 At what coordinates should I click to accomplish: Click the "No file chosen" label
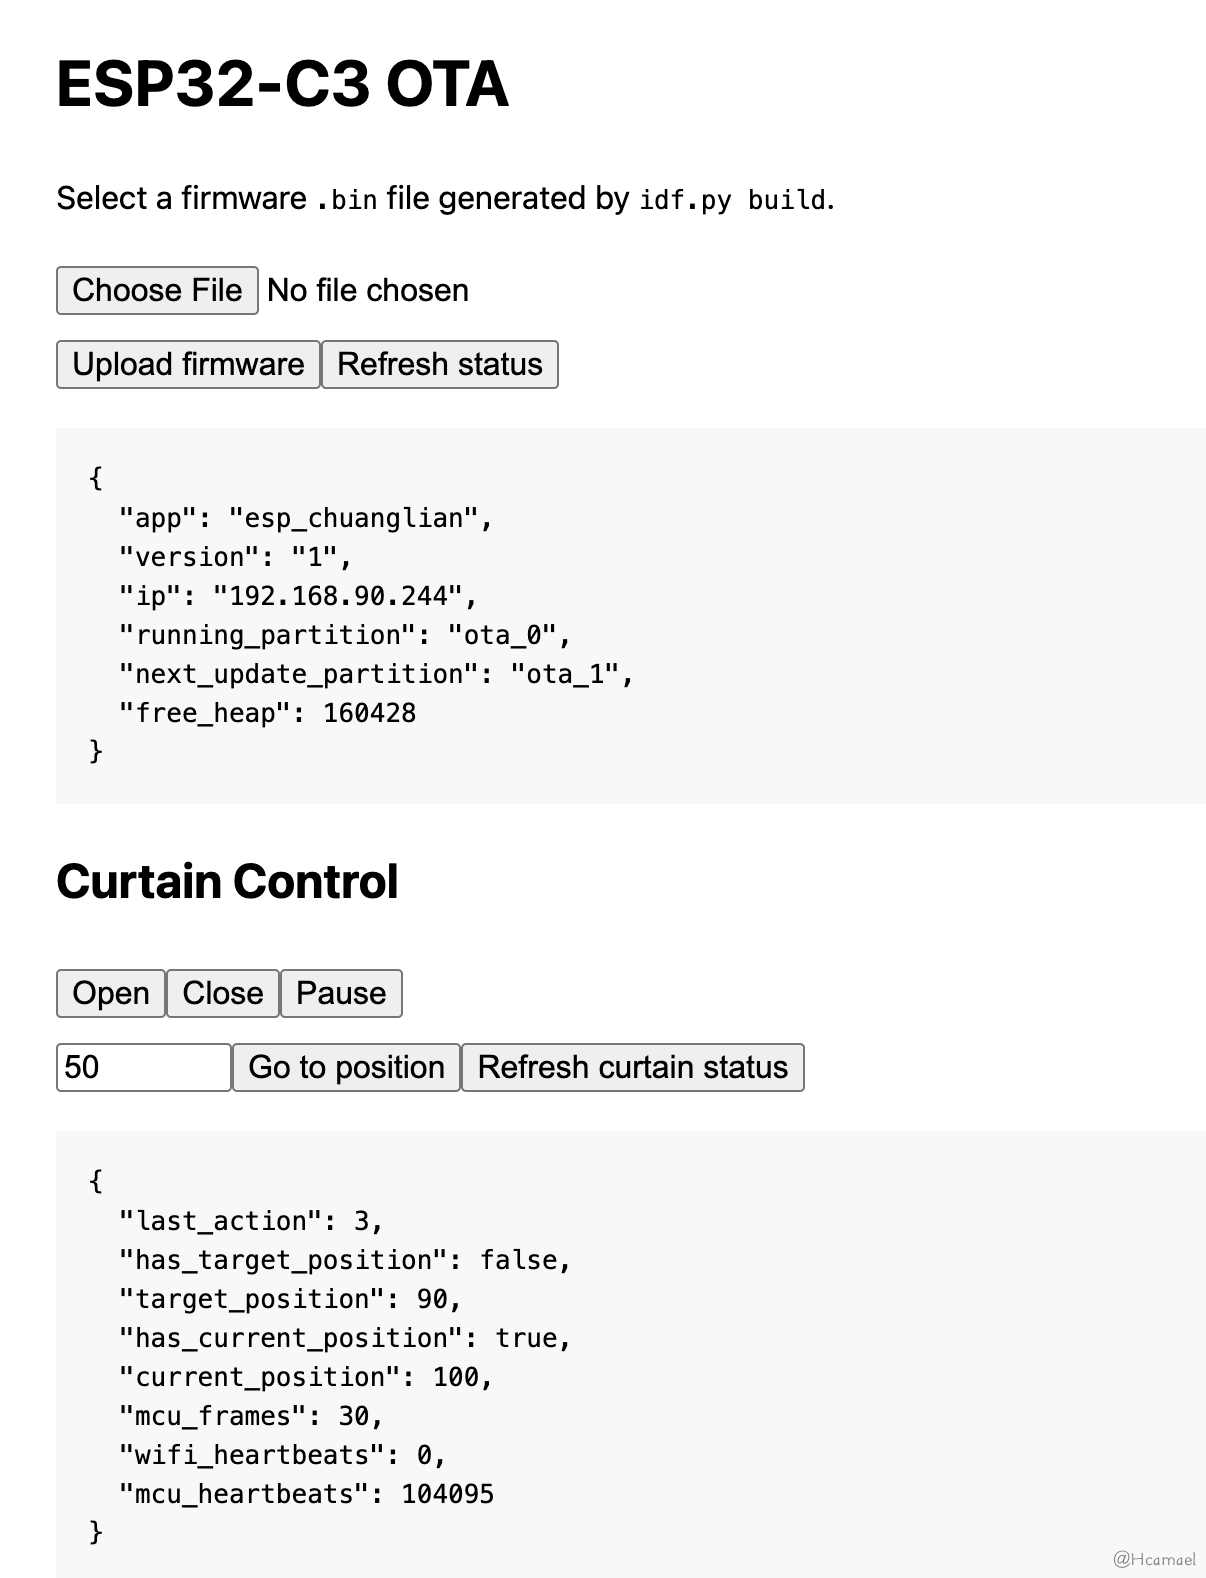coord(368,290)
